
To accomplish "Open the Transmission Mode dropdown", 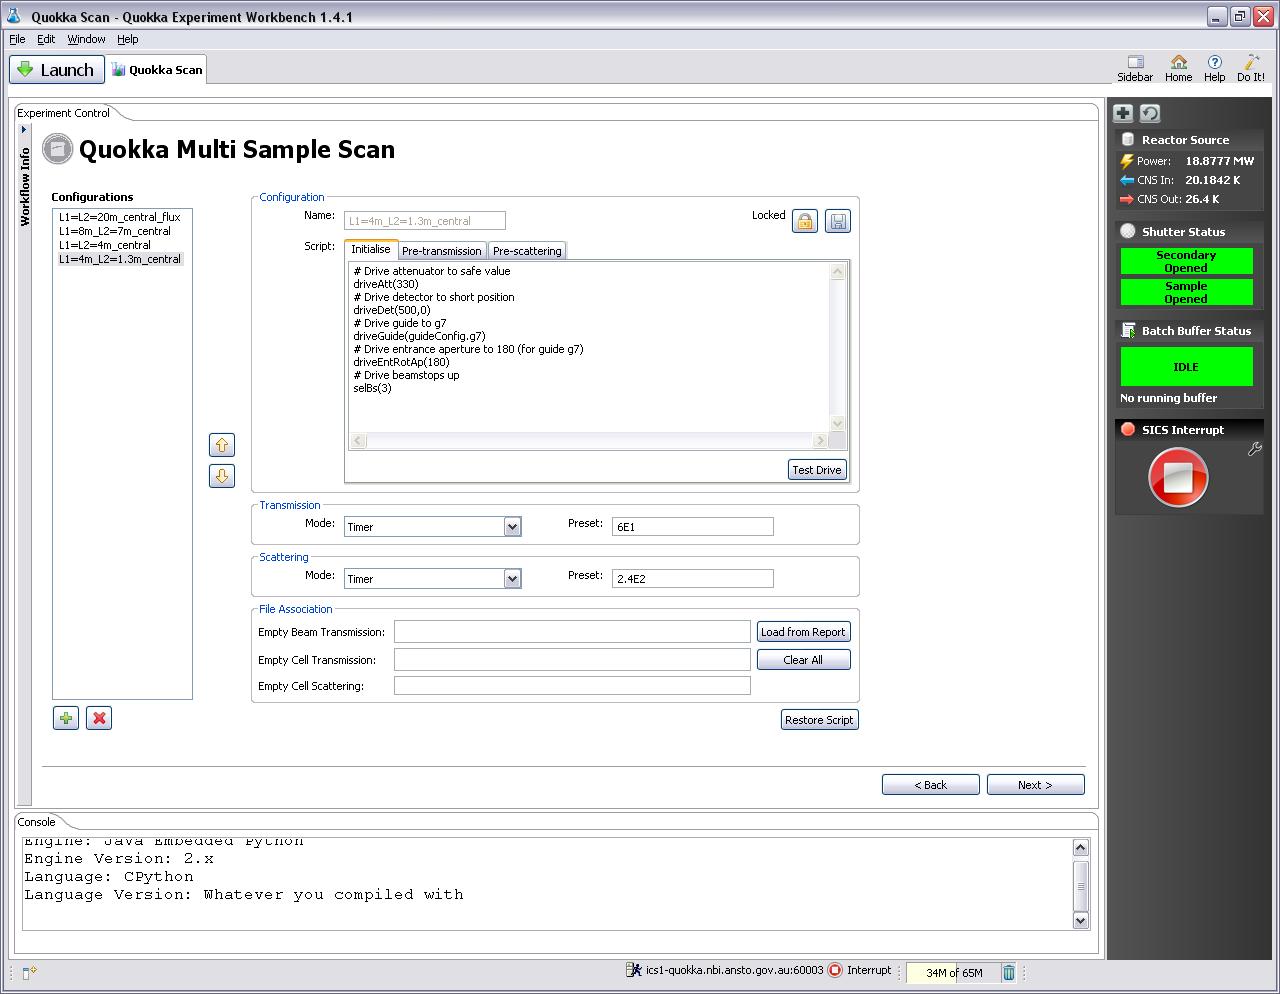I will pyautogui.click(x=512, y=527).
